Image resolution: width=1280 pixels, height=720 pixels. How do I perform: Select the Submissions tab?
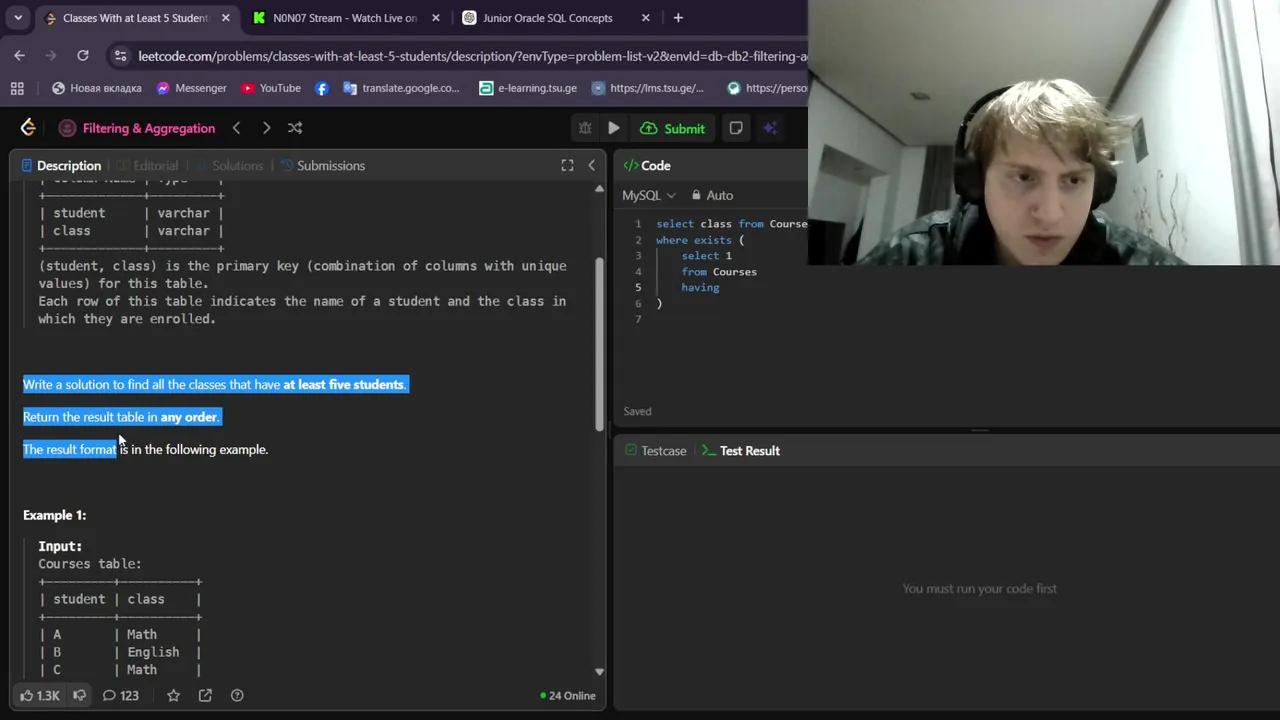click(322, 166)
